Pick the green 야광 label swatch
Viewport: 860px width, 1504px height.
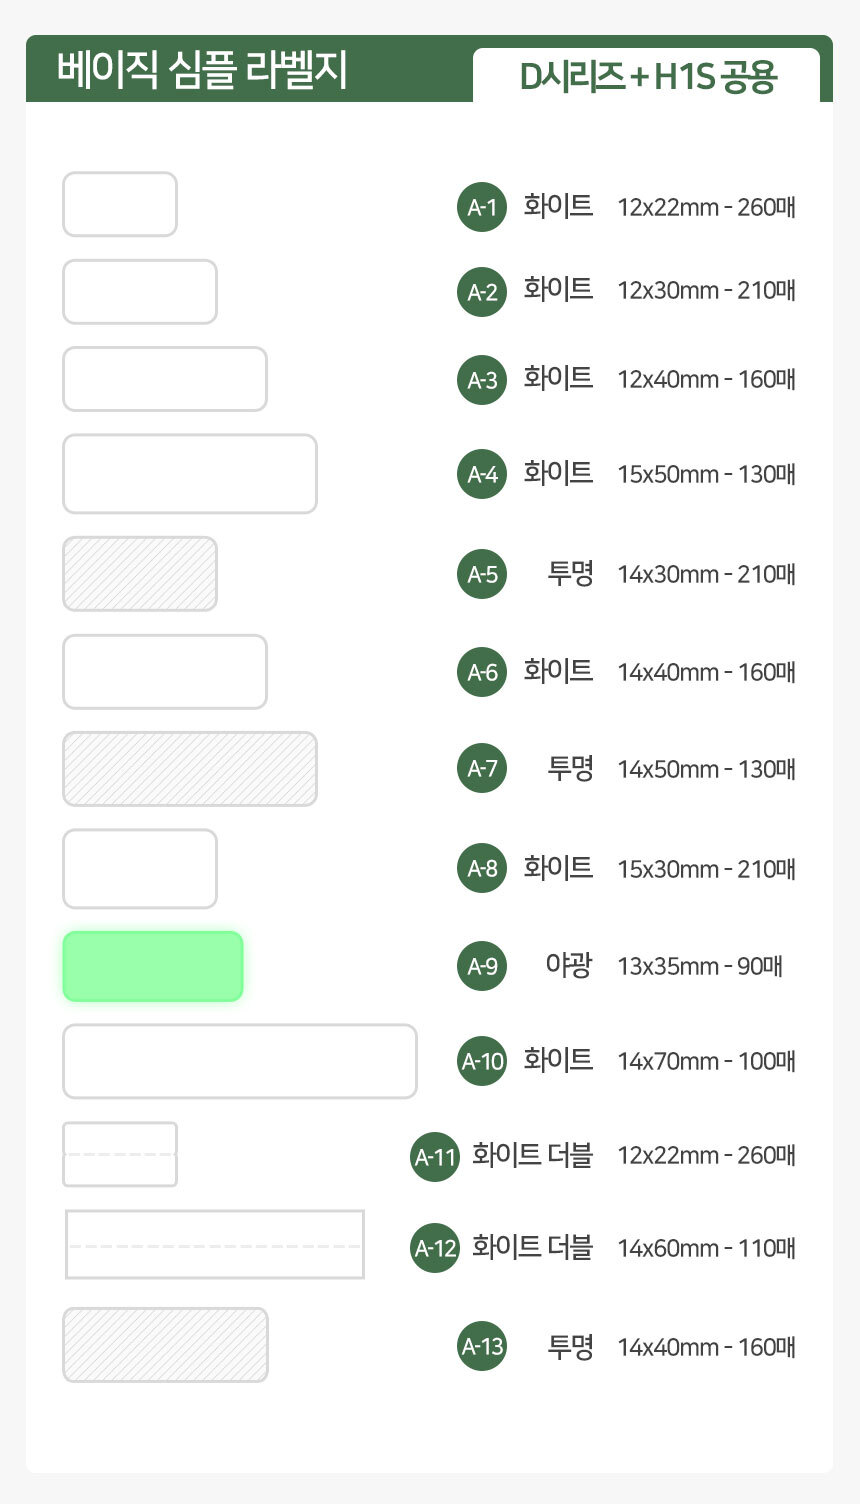coord(153,966)
